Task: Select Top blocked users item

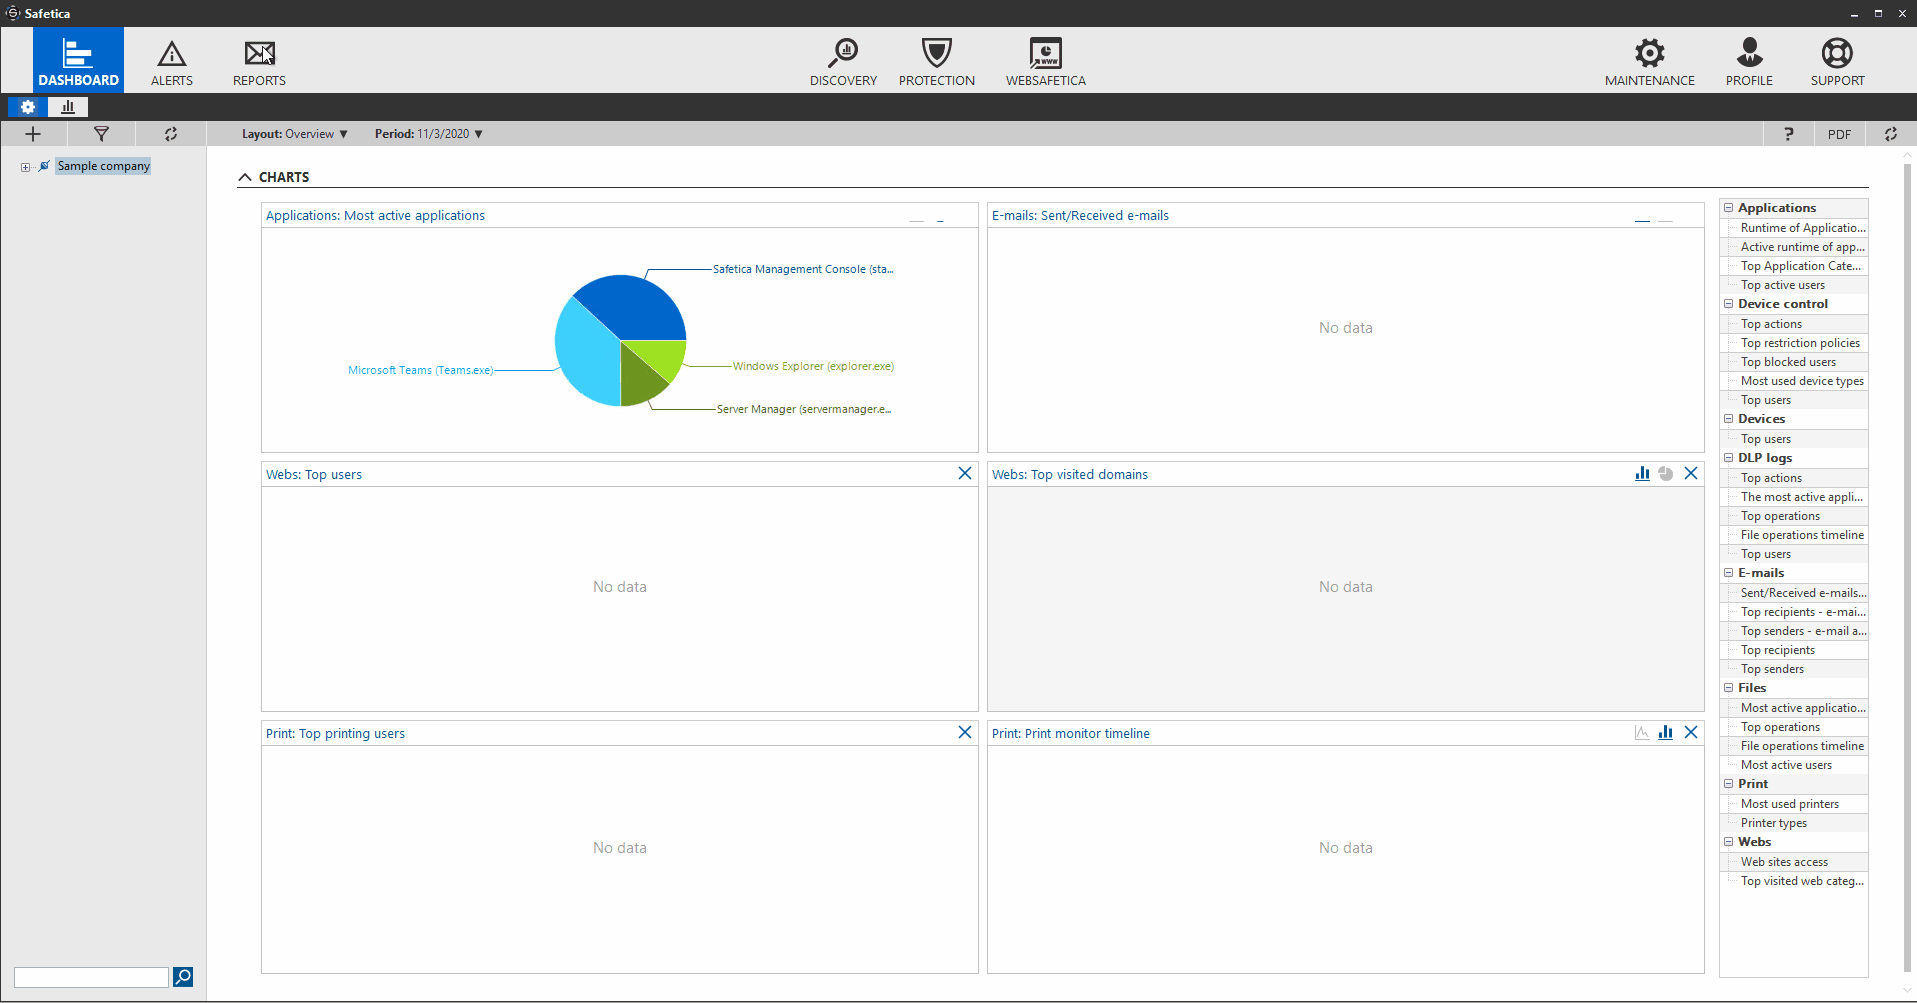Action: (x=1788, y=362)
